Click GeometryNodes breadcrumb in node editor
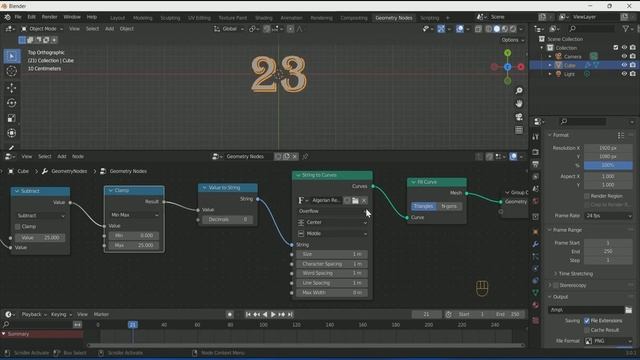Screen dimensions: 640x360 coord(69,171)
